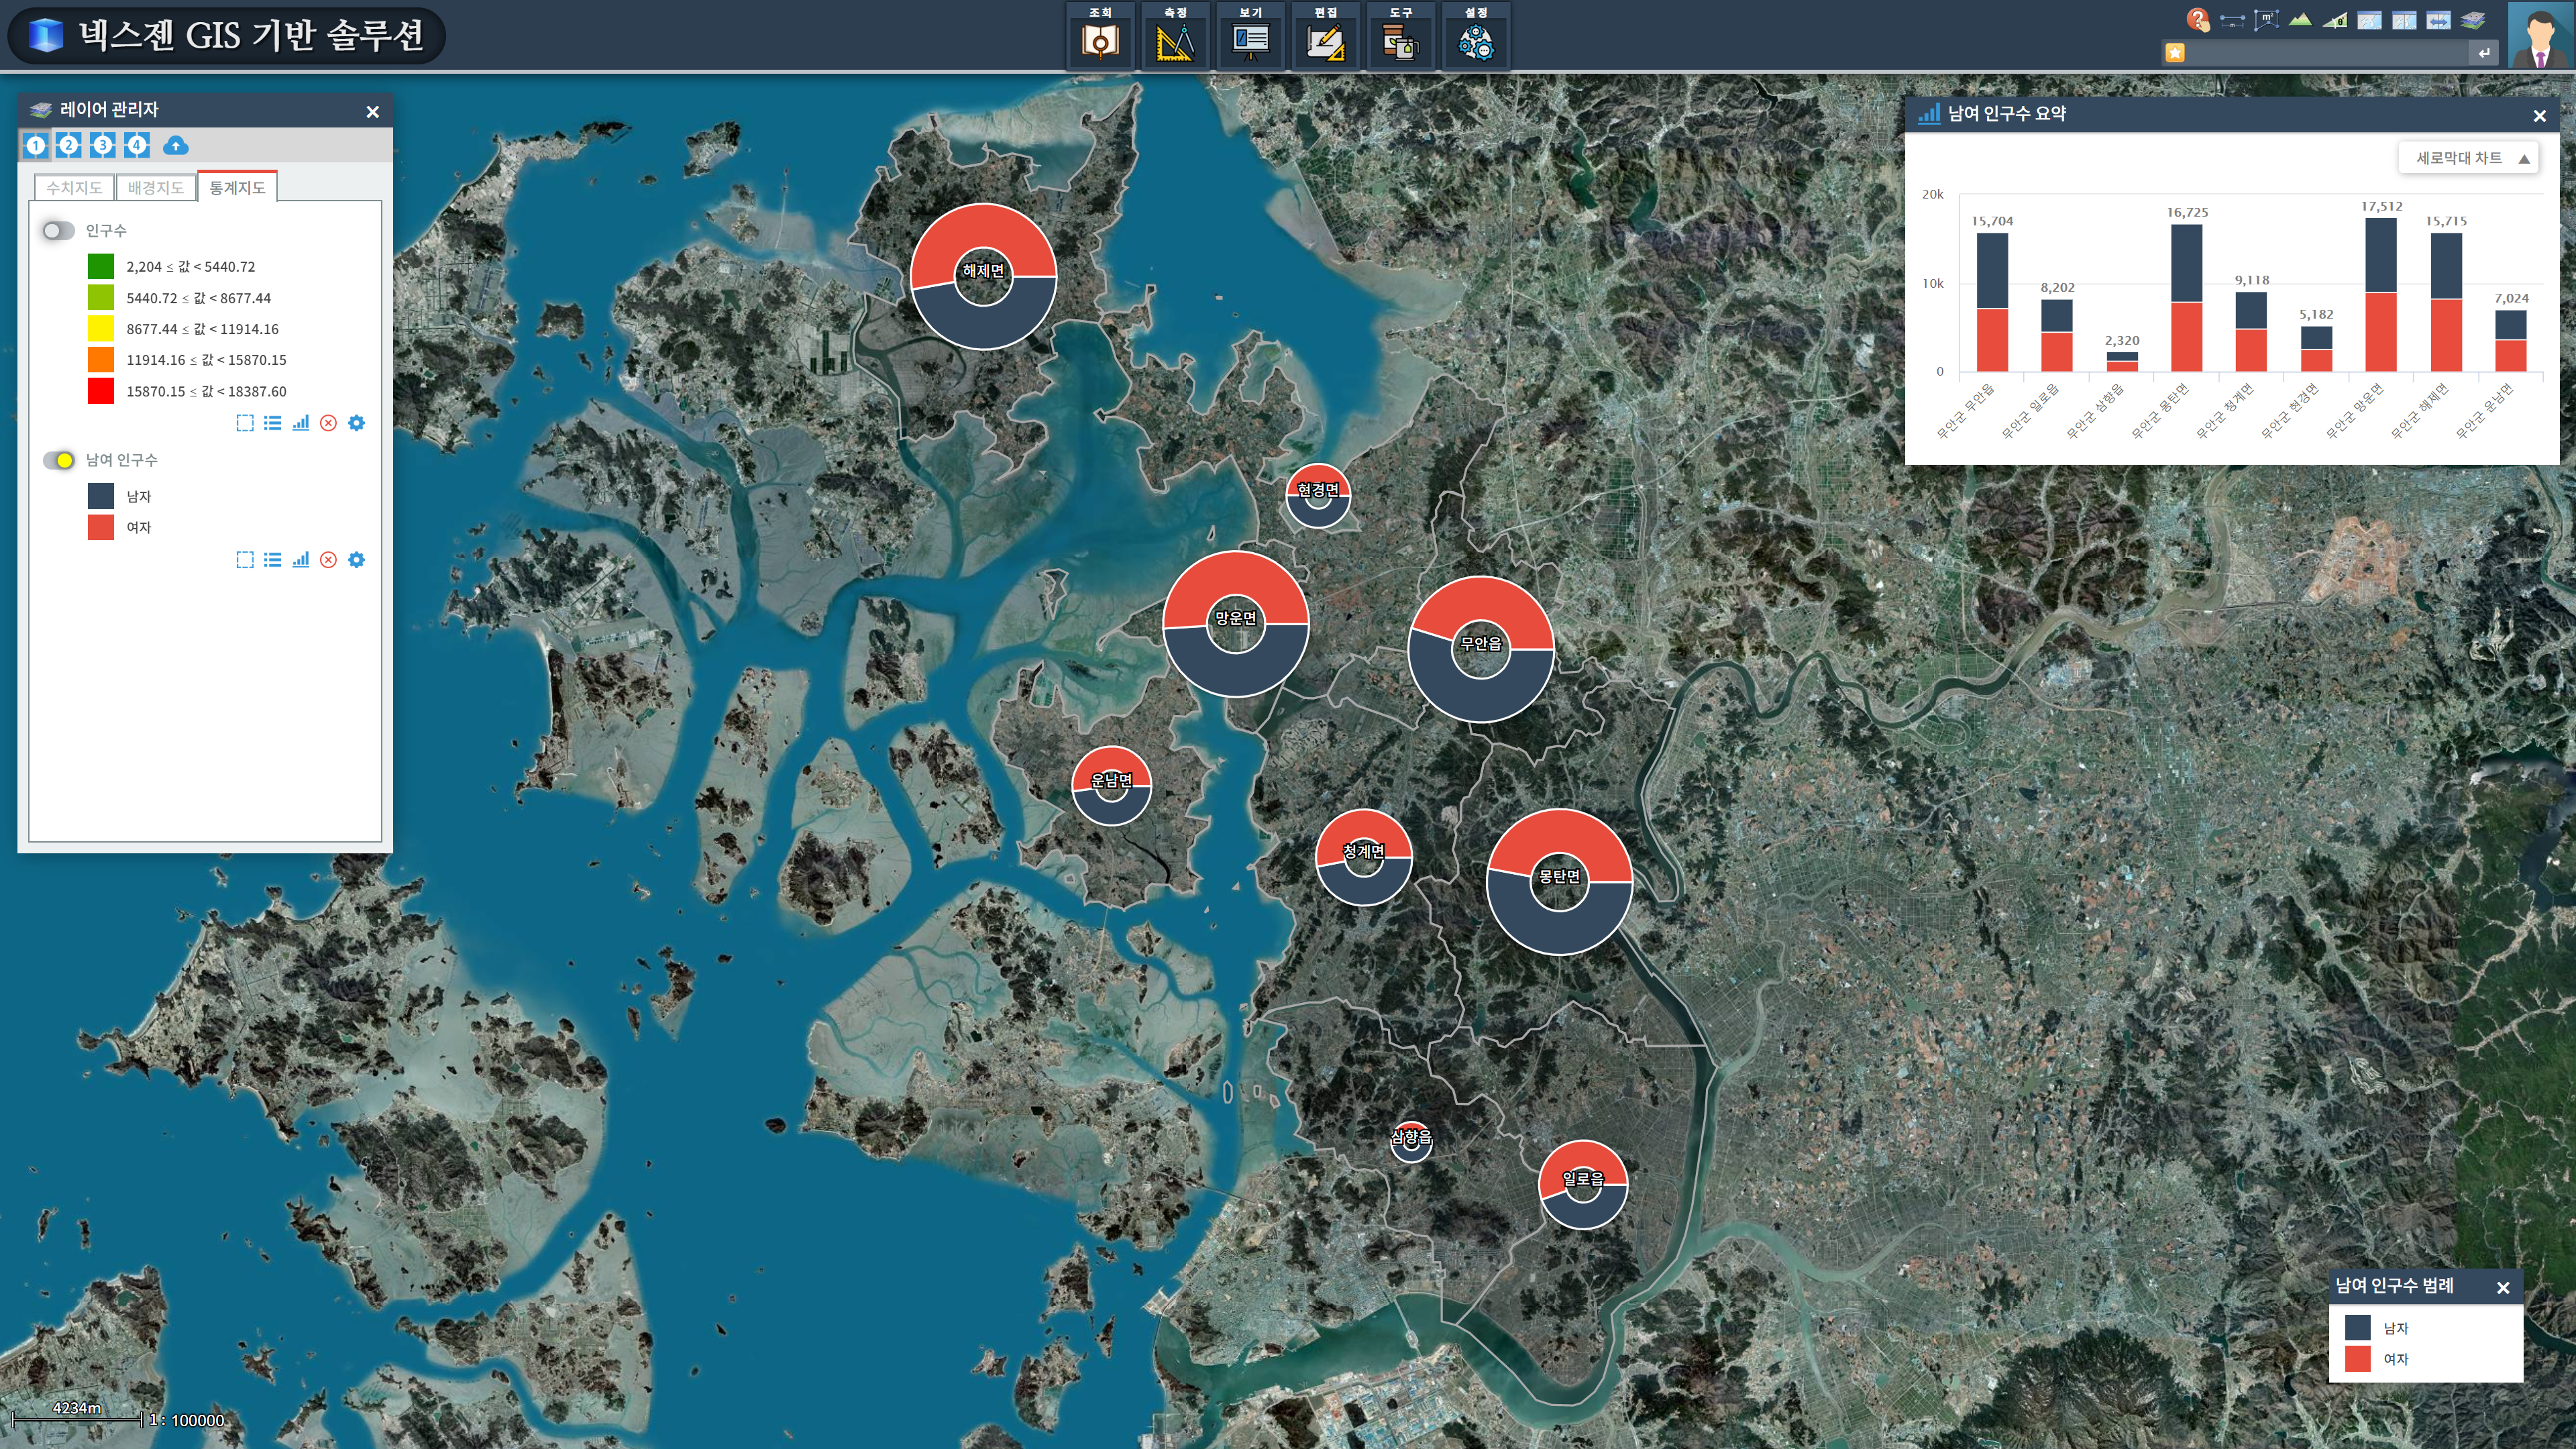Close the 레이어 관리자 panel
This screenshot has width=2576, height=1449.
373,112
